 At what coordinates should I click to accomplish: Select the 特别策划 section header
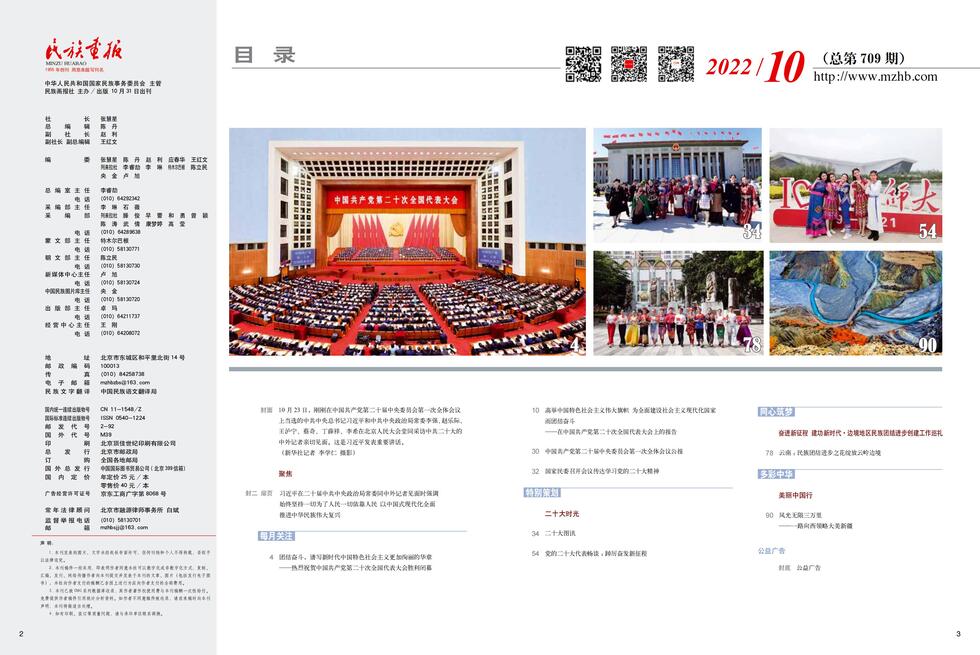[x=542, y=493]
